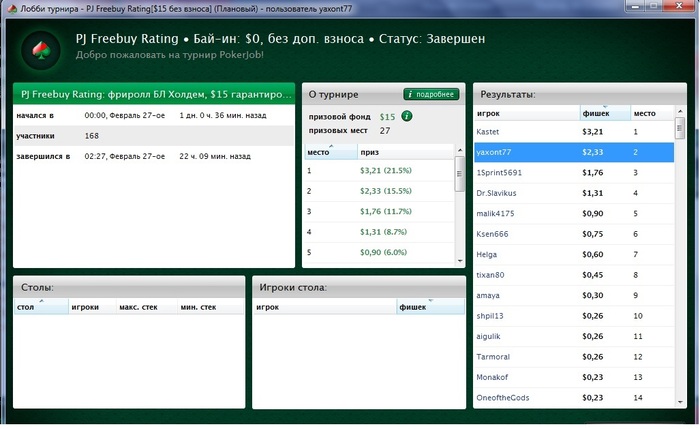Click the PokerStars spade logo
The height and width of the screenshot is (429, 700).
coord(41,50)
